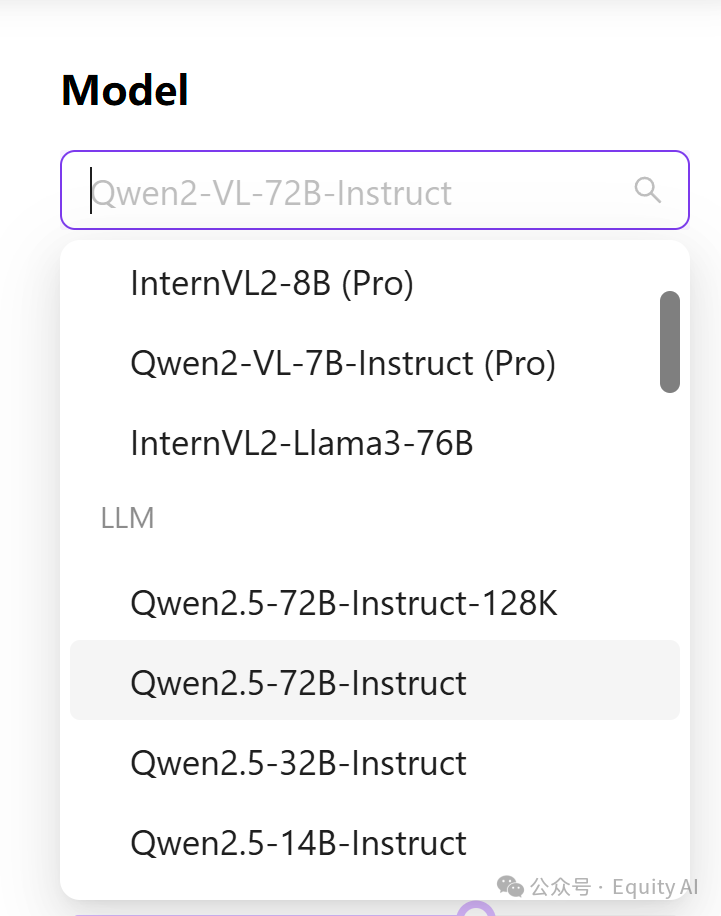Click the Equity AI watermark text

[x=655, y=887]
